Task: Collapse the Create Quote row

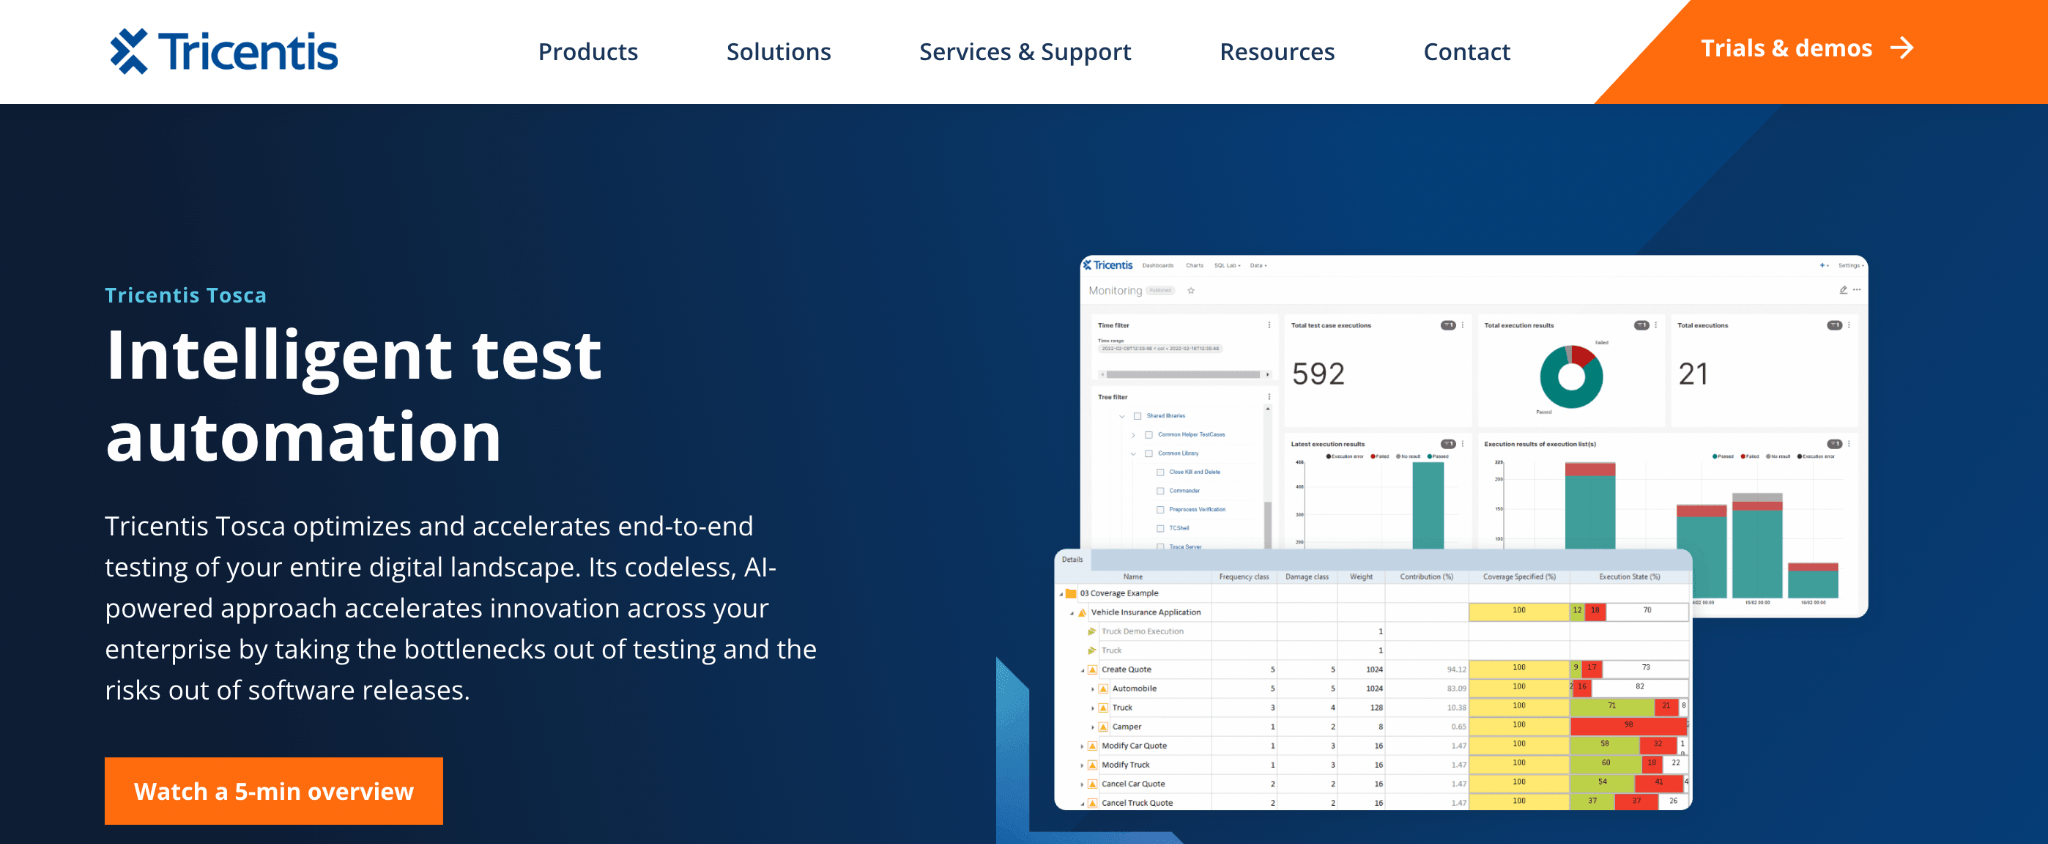Action: coord(1082,670)
